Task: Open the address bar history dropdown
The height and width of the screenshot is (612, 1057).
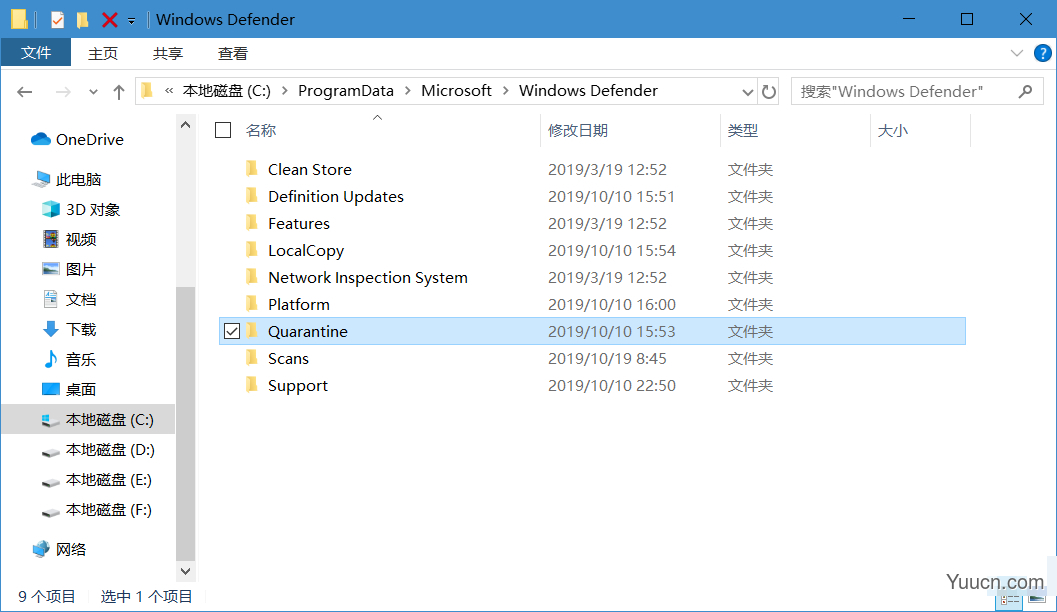Action: tap(747, 92)
